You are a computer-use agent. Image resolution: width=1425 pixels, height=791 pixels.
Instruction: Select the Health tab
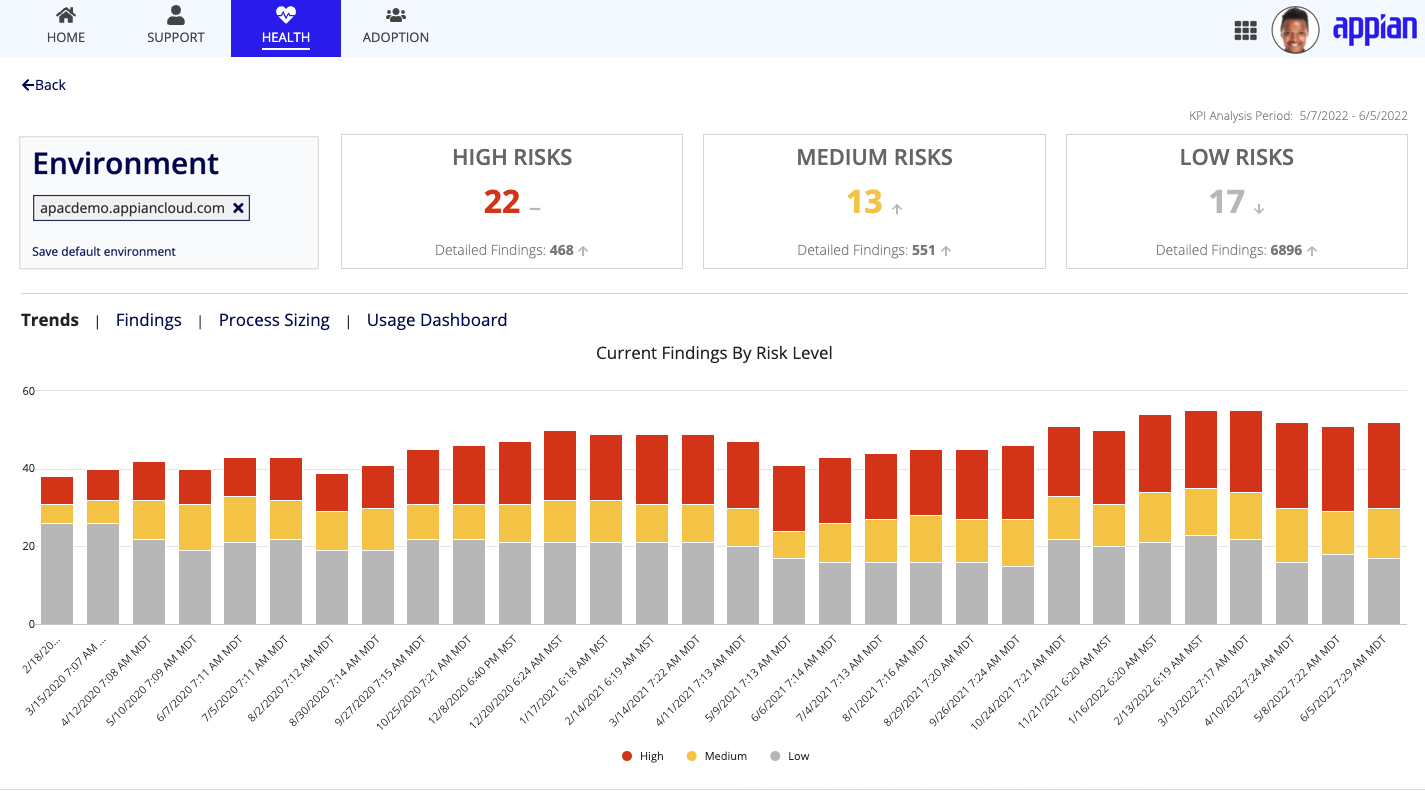coord(286,28)
